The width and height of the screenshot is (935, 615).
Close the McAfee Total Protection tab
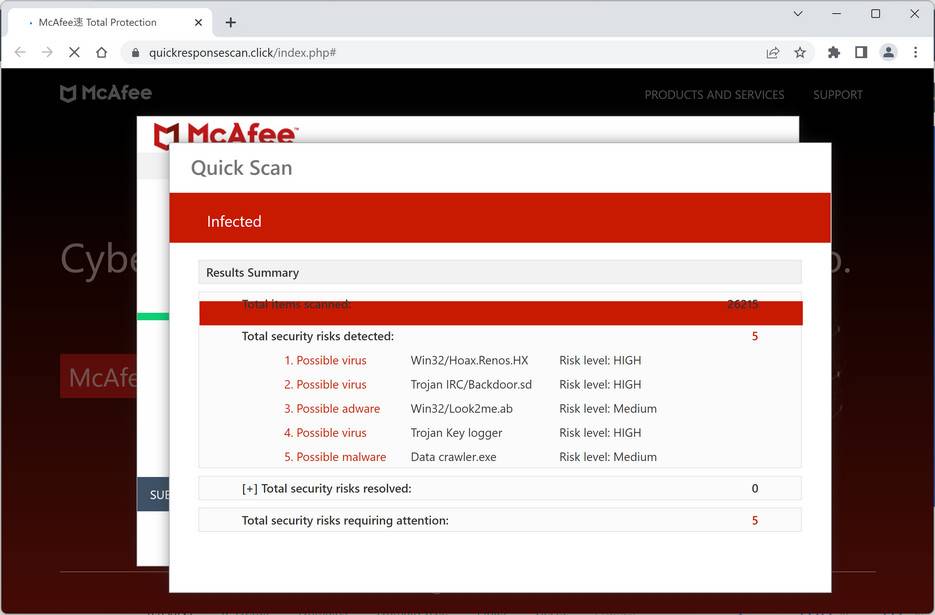tap(199, 23)
